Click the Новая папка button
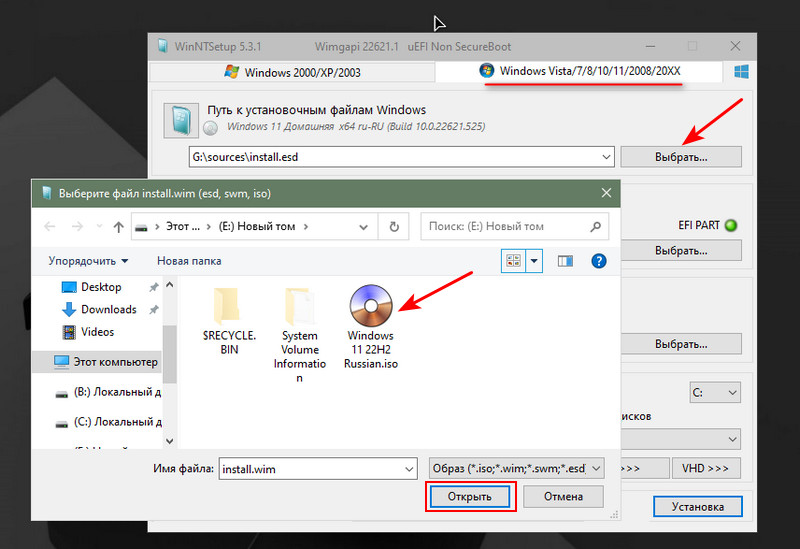This screenshot has width=800, height=549. click(189, 261)
